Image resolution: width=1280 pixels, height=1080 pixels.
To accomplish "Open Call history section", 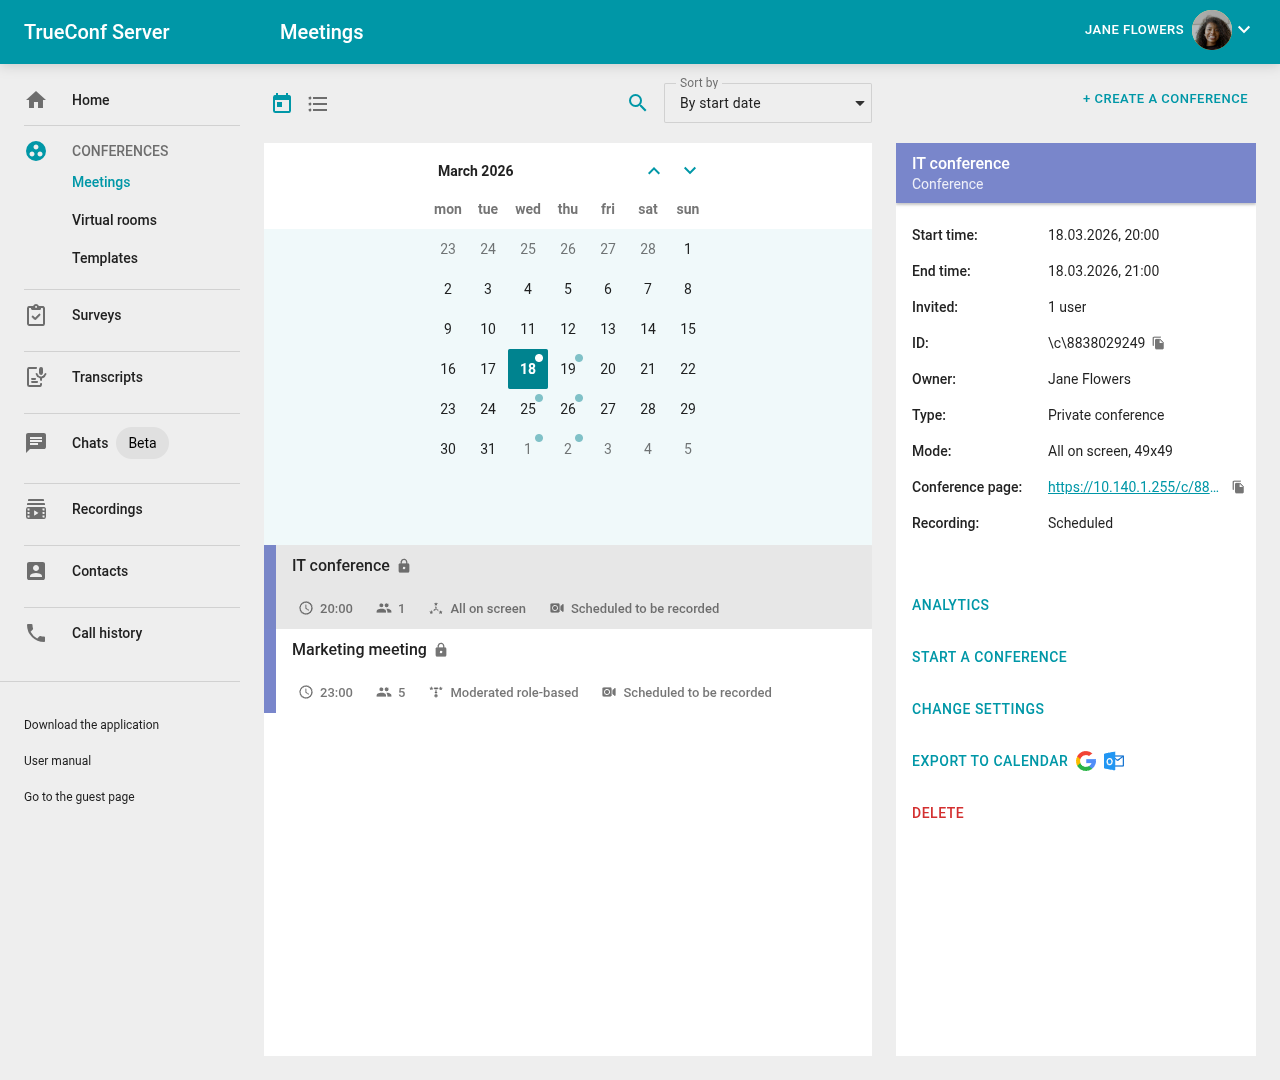I will tap(107, 633).
